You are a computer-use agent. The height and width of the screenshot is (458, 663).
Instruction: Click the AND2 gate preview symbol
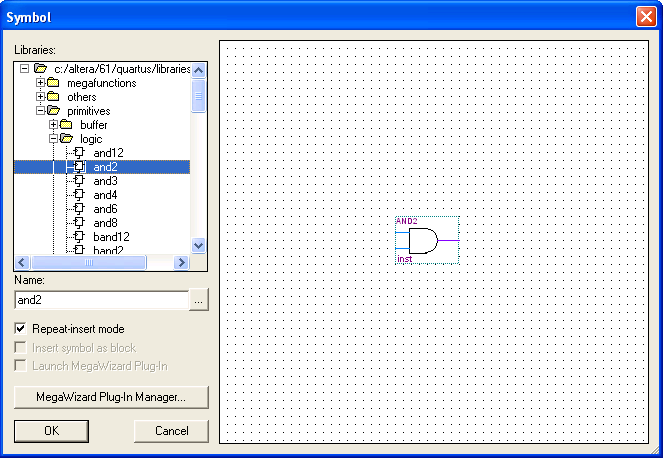pyautogui.click(x=423, y=240)
